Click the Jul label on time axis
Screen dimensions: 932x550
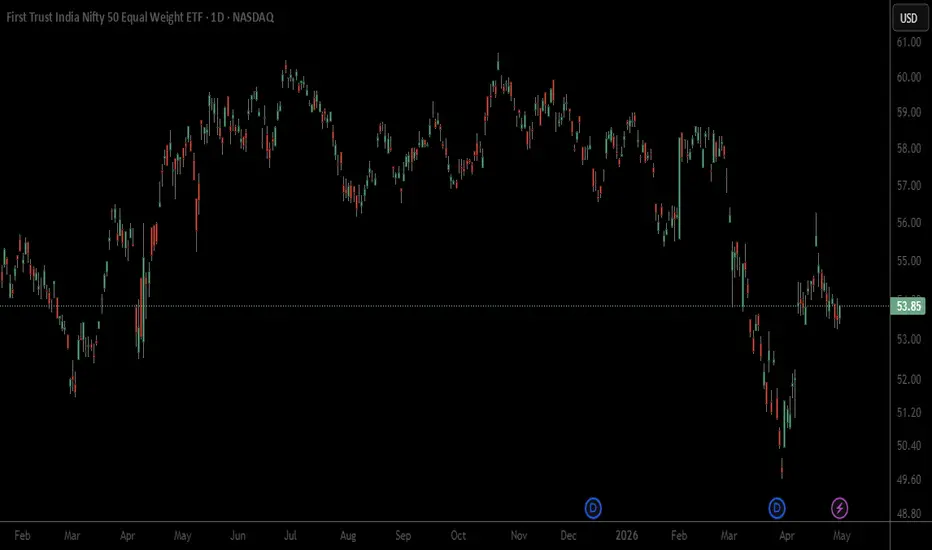click(x=290, y=536)
